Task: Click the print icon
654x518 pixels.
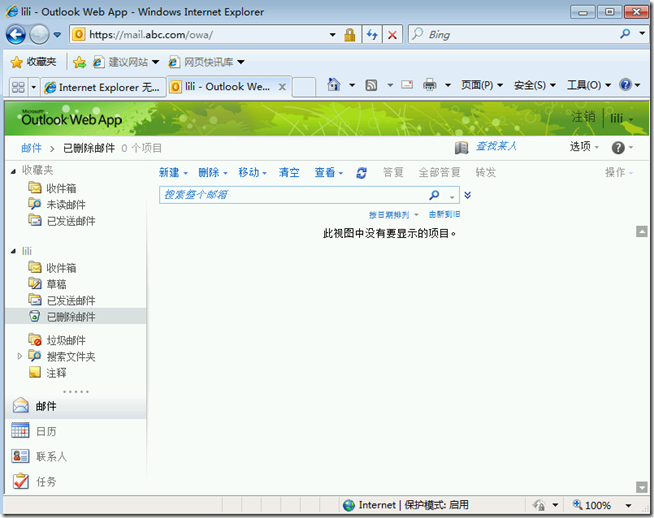Action: [429, 85]
